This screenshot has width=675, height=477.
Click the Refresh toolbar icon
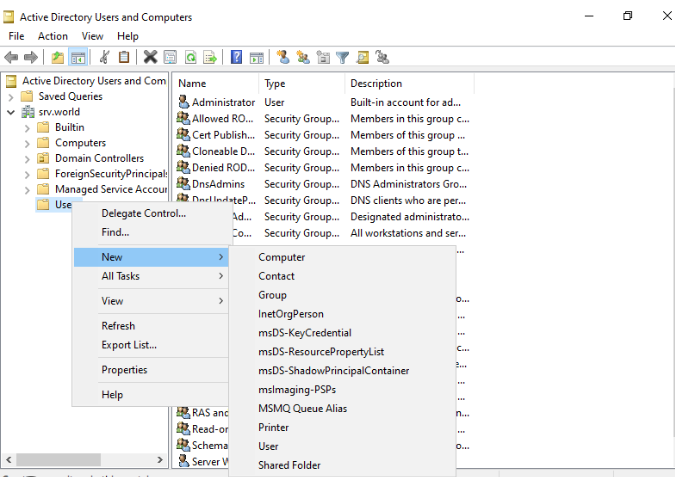(x=190, y=57)
